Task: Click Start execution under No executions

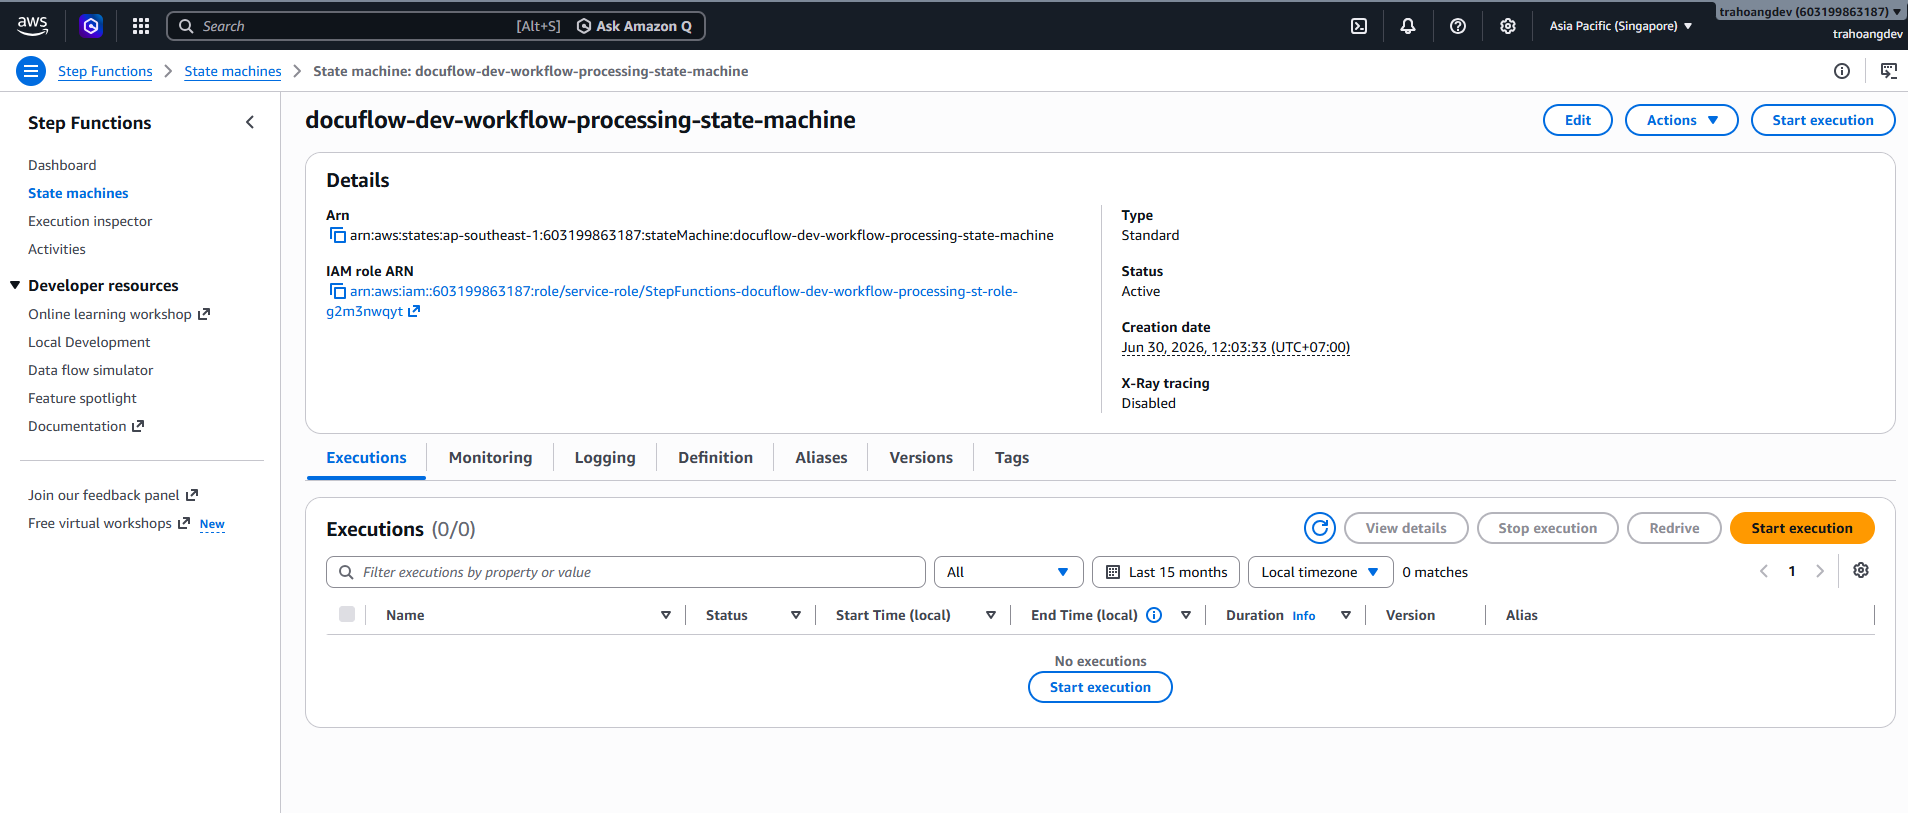Action: [x=1100, y=687]
